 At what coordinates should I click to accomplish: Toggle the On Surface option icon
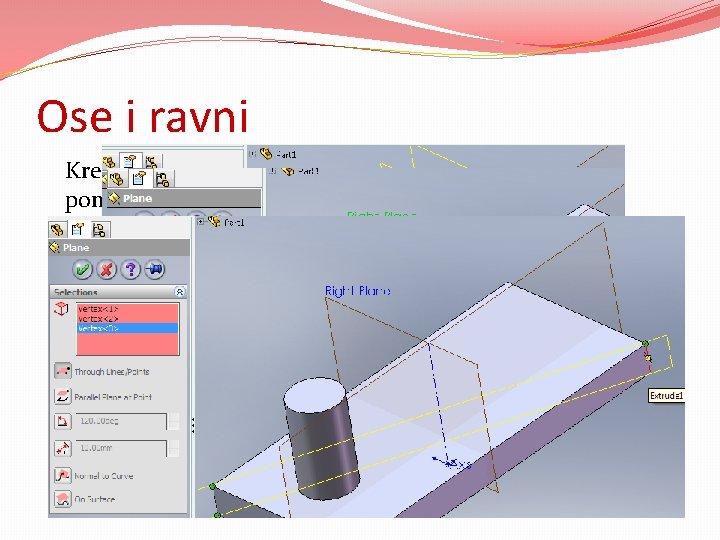point(62,499)
